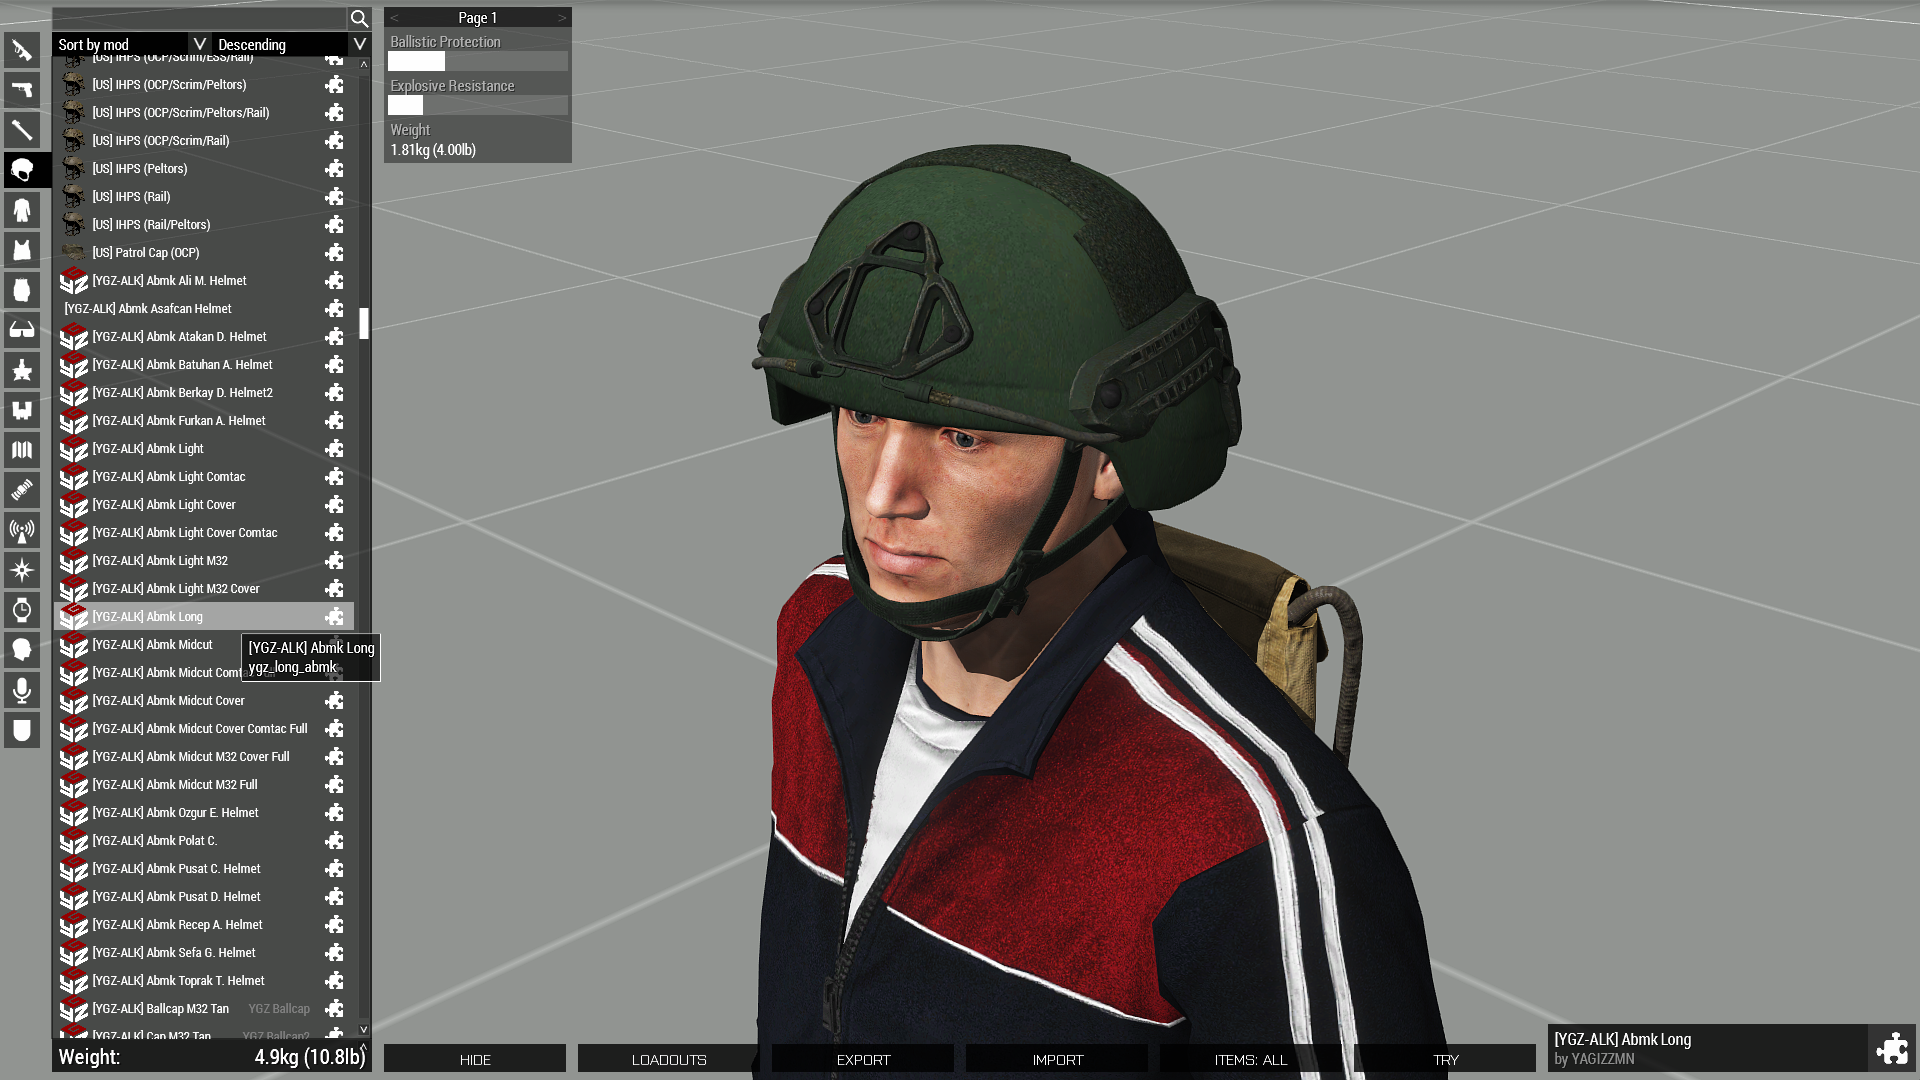Open the handgun category
This screenshot has height=1080, width=1920.
[22, 90]
